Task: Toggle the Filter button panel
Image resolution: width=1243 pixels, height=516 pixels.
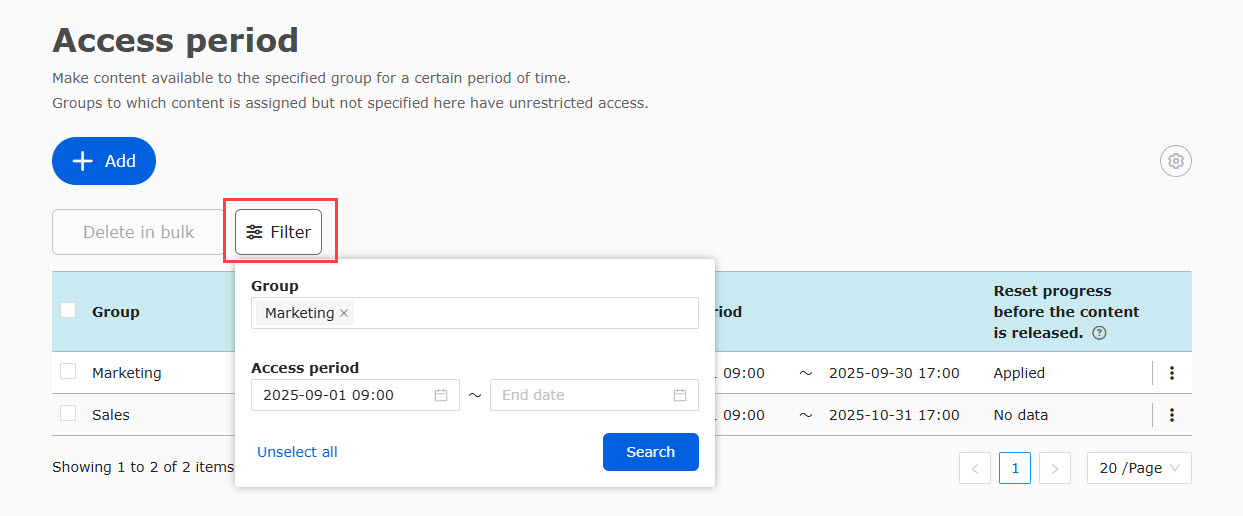Action: (279, 232)
